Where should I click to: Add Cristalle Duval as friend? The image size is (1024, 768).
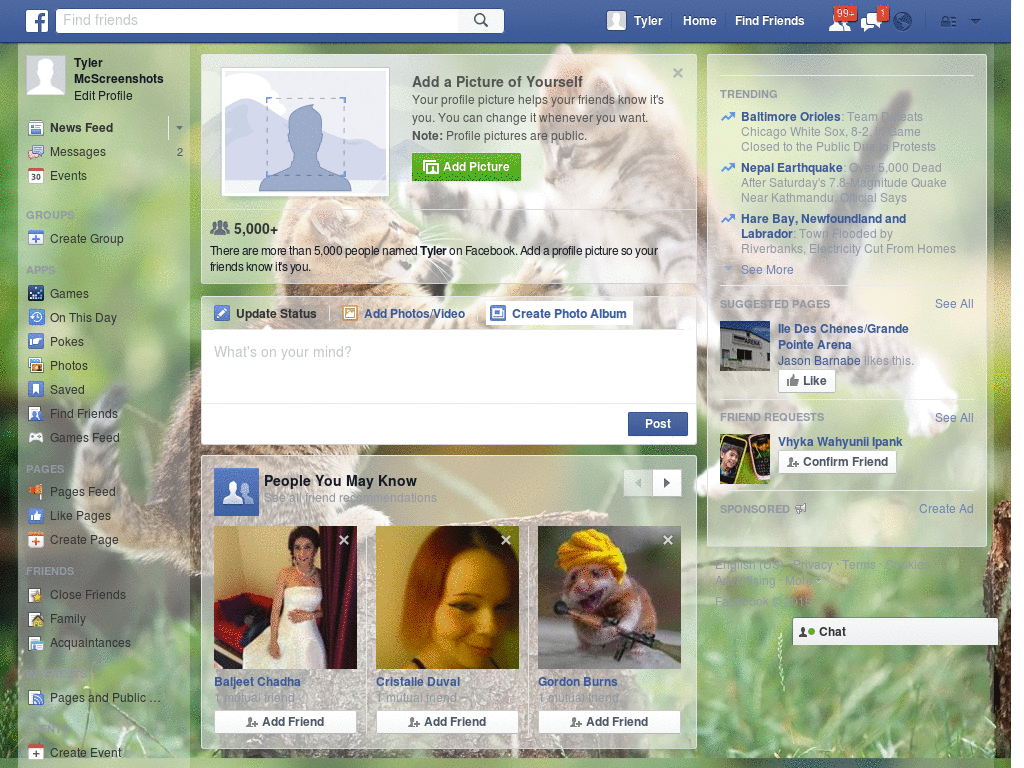(x=447, y=722)
